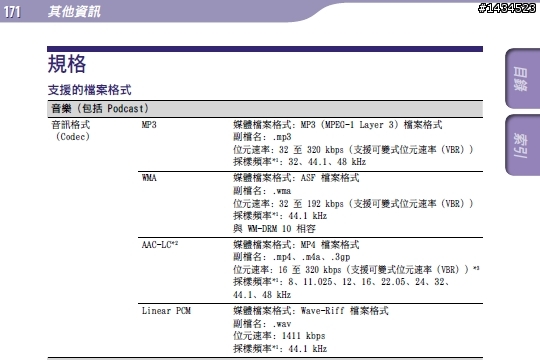Click the 1411 kbps bitrate line

click(x=279, y=336)
